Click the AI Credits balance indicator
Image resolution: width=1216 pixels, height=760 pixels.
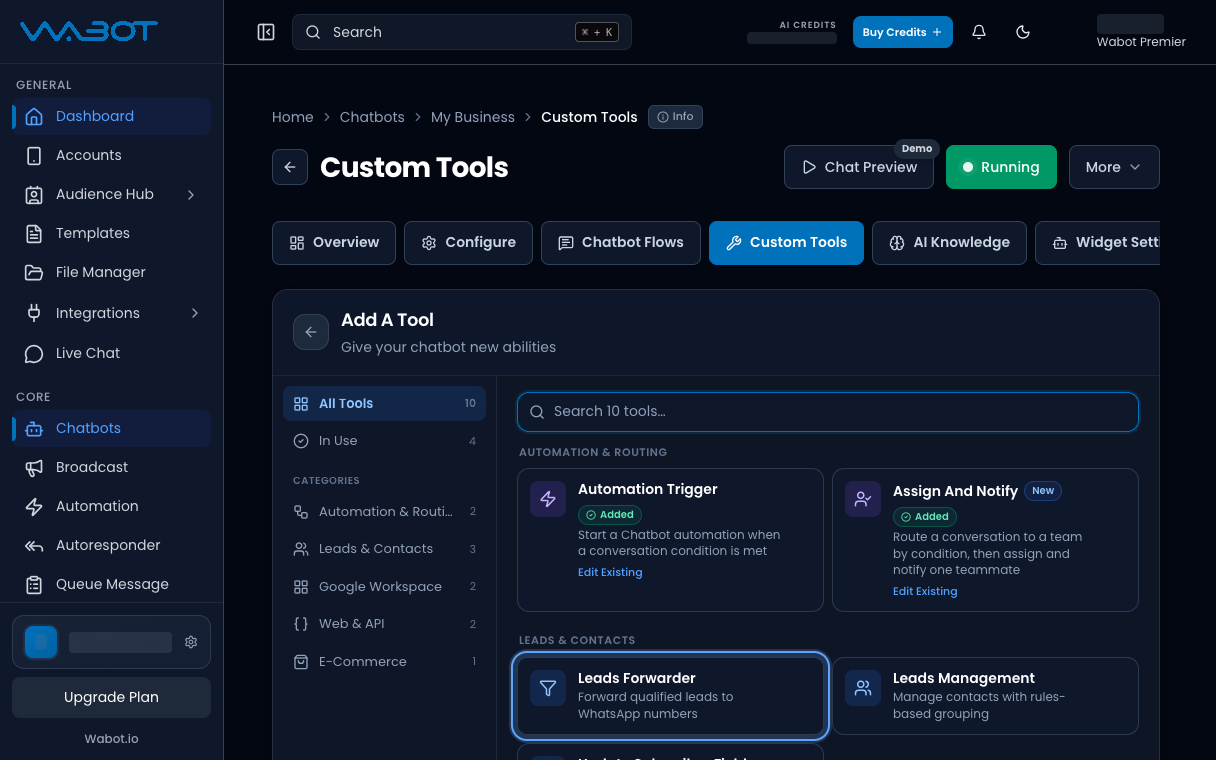(x=792, y=32)
